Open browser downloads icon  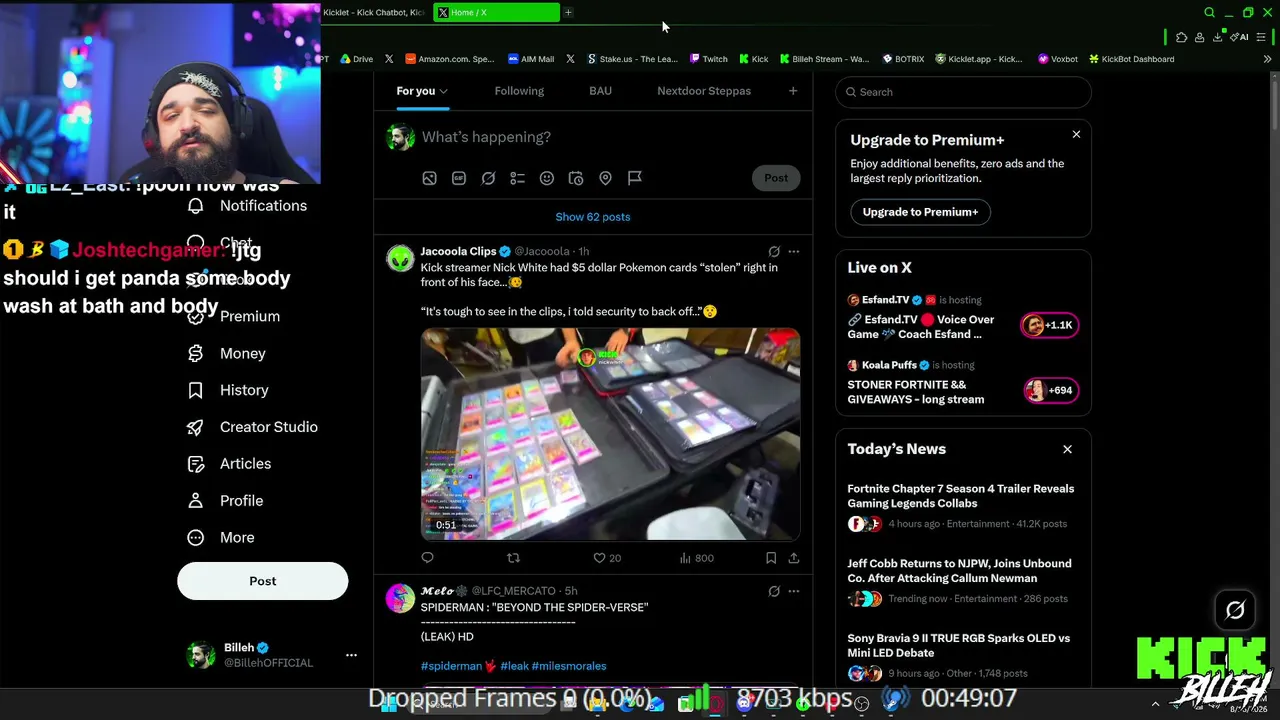[x=1217, y=38]
